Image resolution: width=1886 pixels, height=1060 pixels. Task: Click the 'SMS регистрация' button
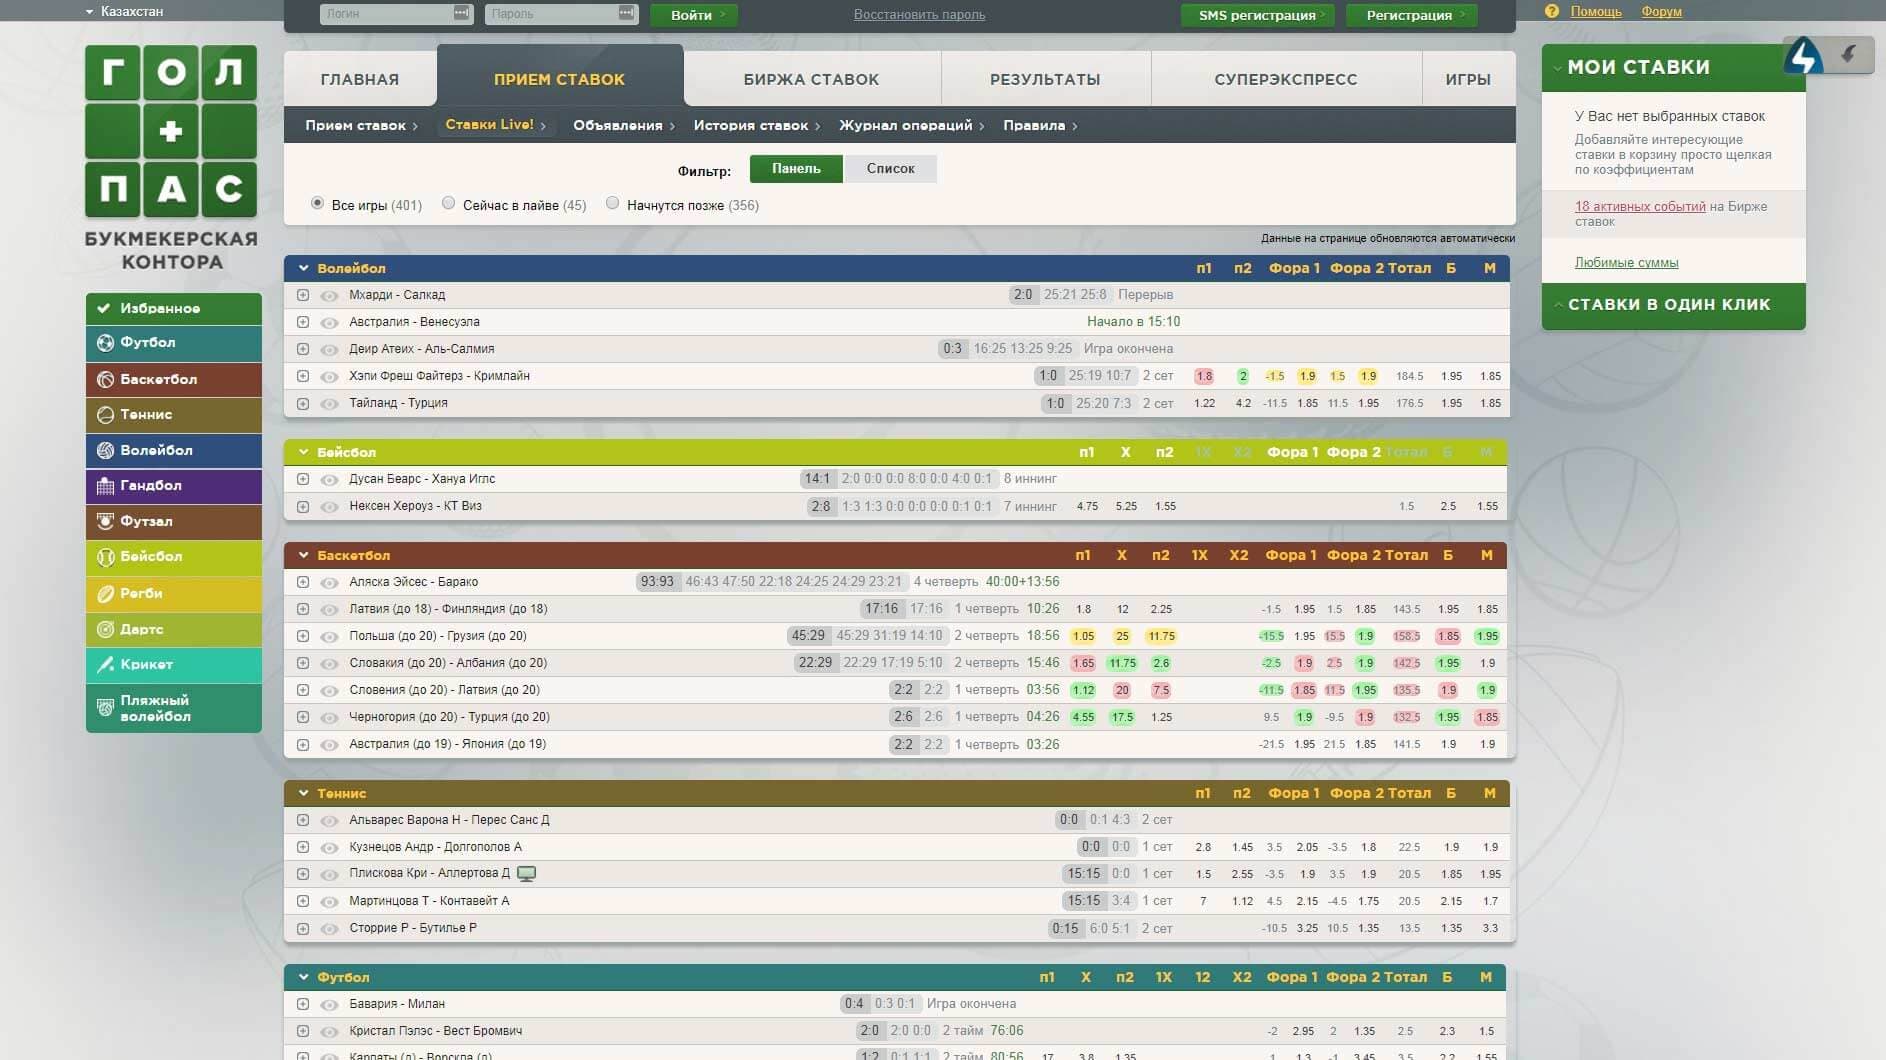coord(1258,14)
